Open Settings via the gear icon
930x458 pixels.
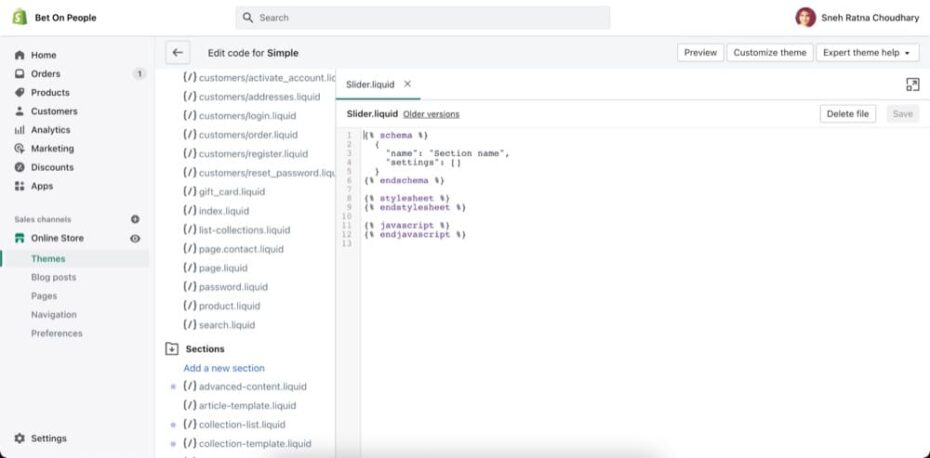(19, 438)
